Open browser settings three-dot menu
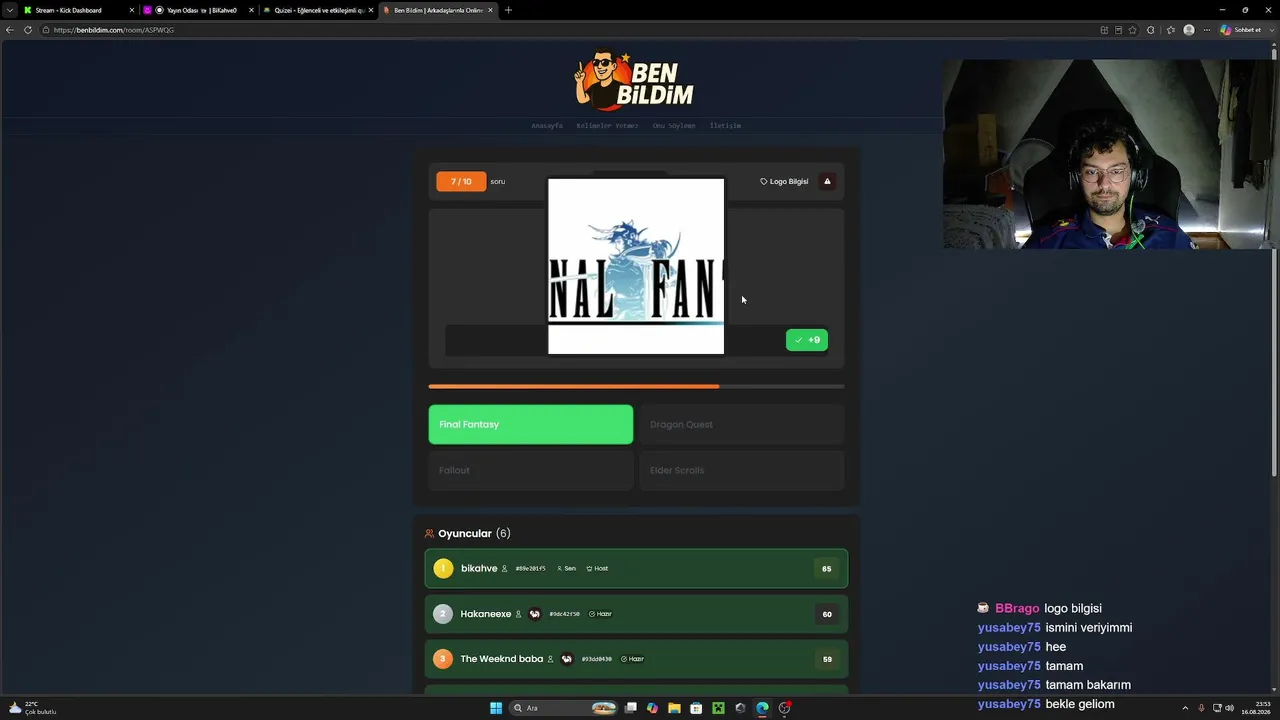The height and width of the screenshot is (720, 1280). point(1207,30)
